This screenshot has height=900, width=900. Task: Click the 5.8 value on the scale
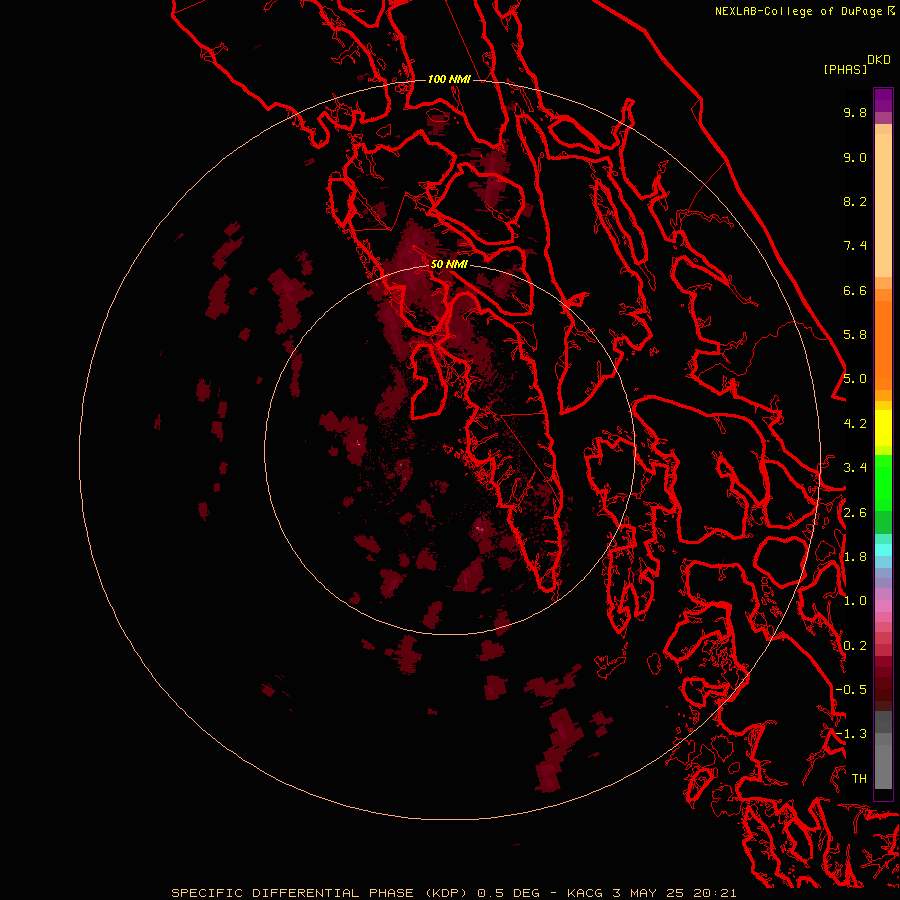(855, 335)
